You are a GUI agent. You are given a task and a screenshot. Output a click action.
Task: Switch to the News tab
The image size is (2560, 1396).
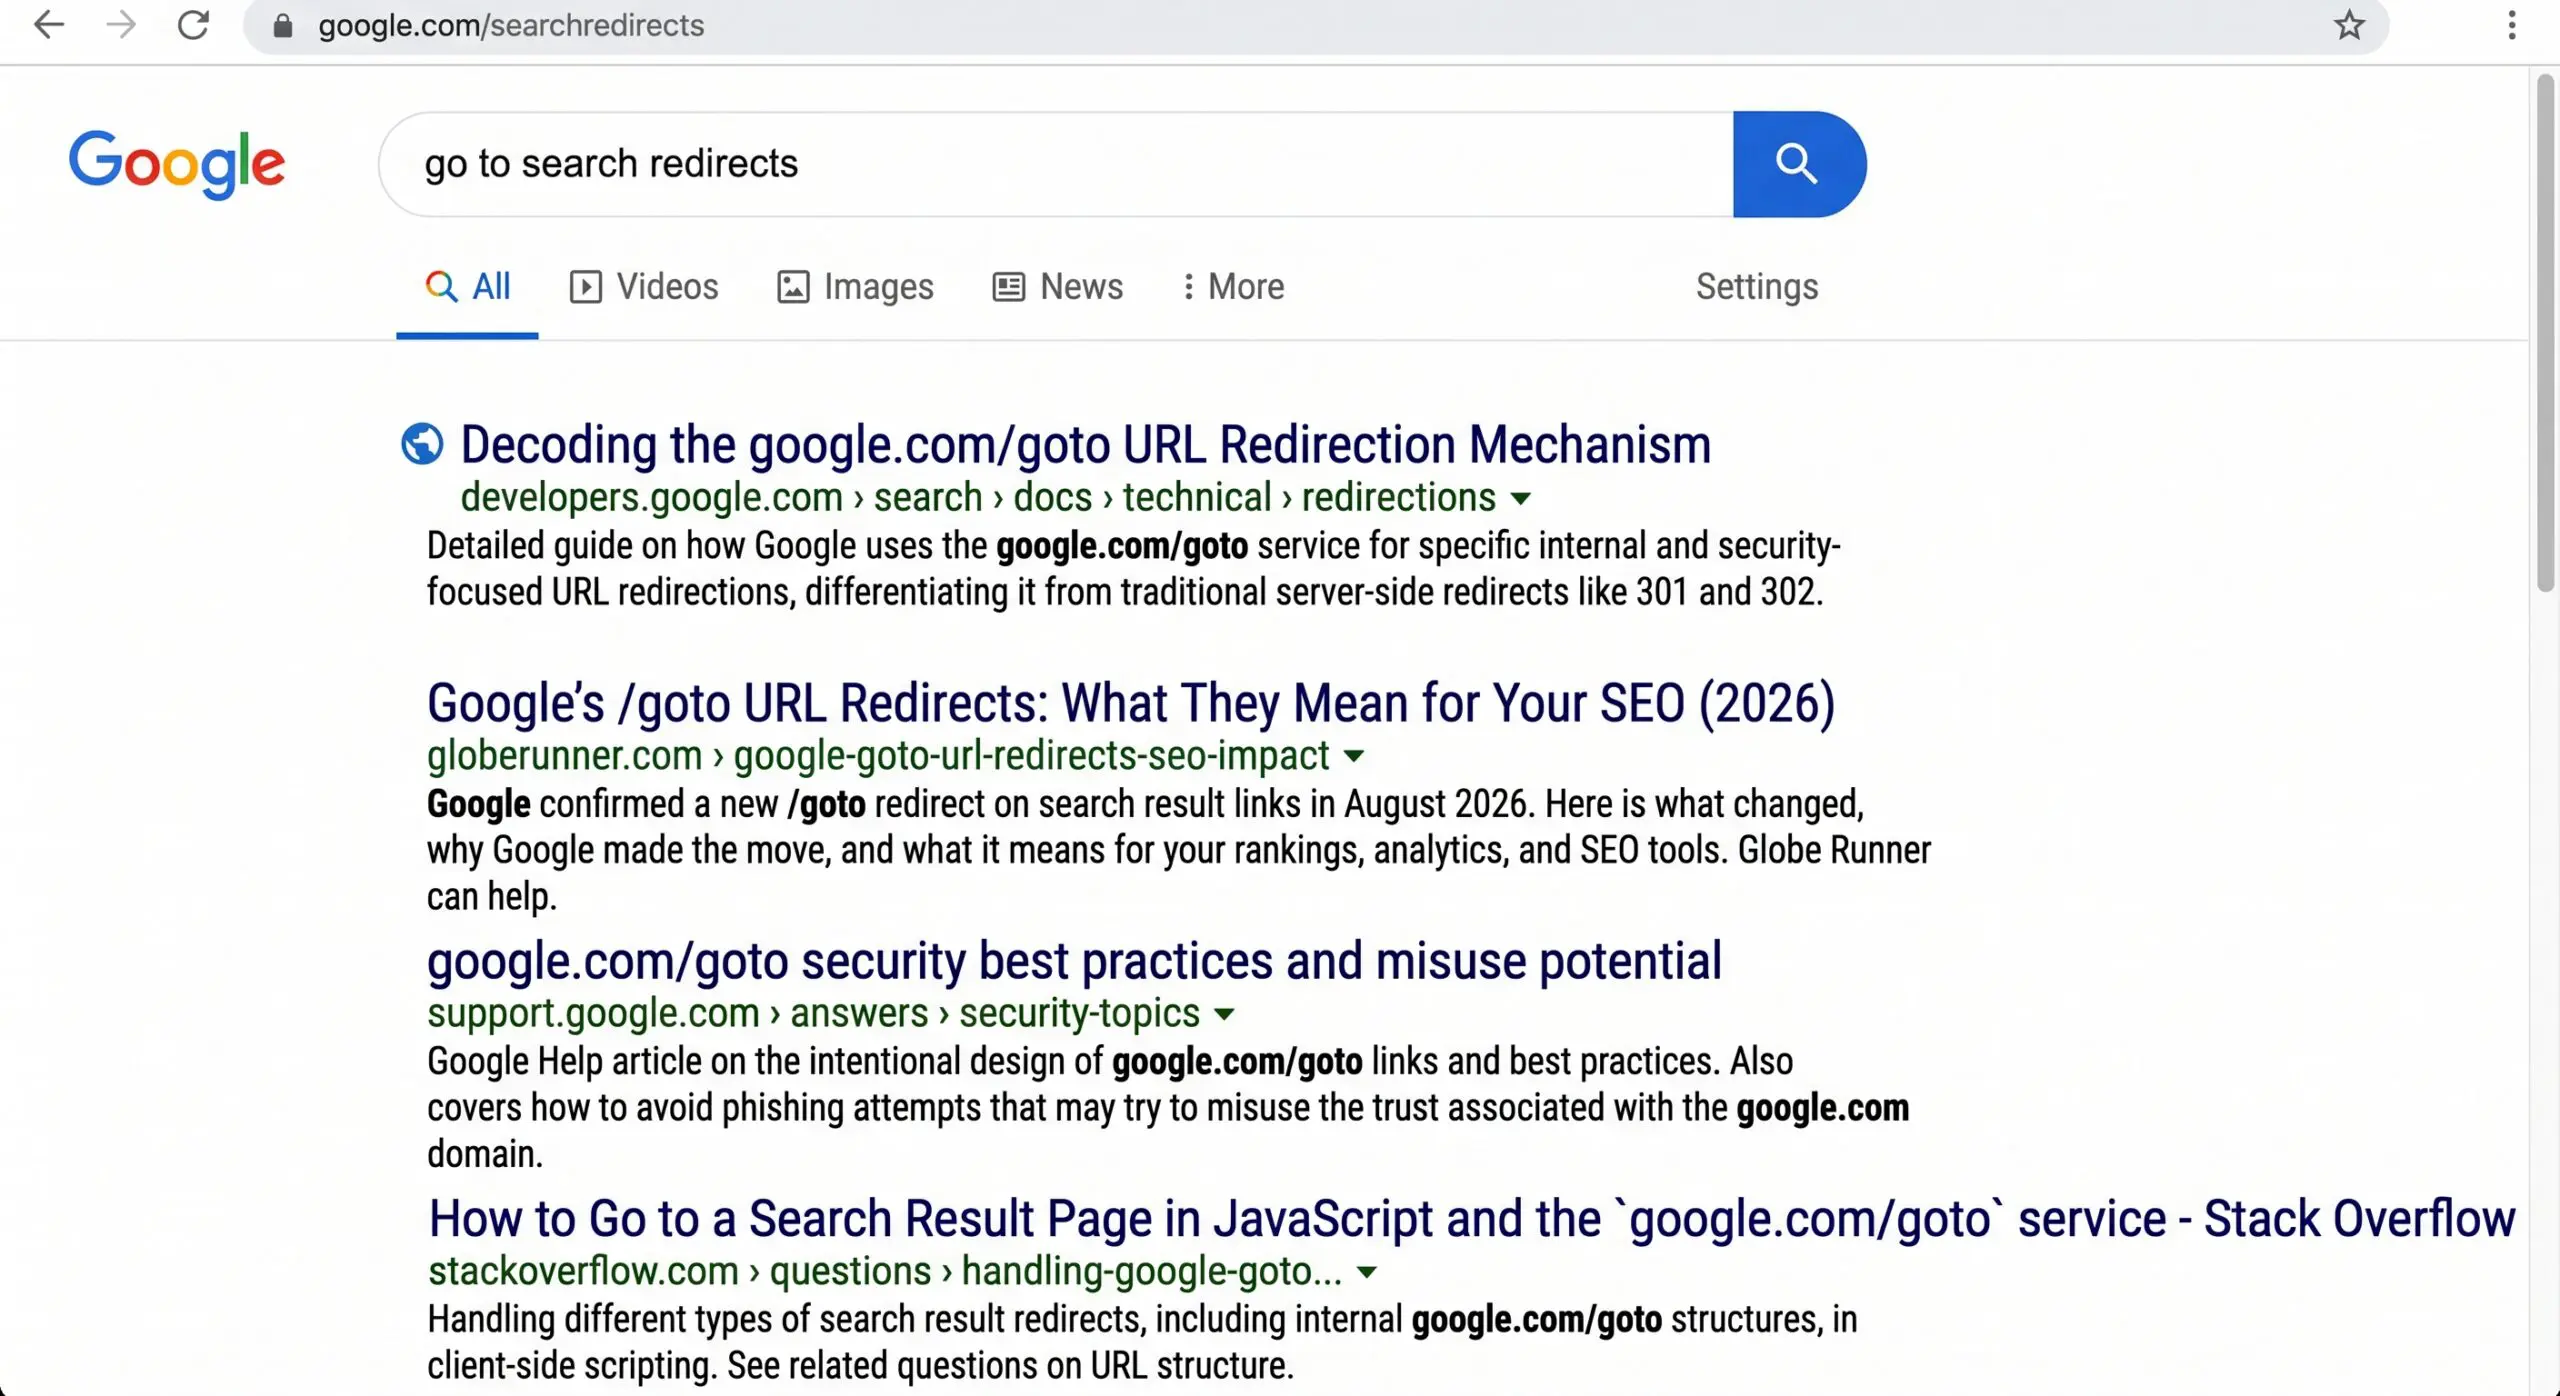[x=1058, y=287]
